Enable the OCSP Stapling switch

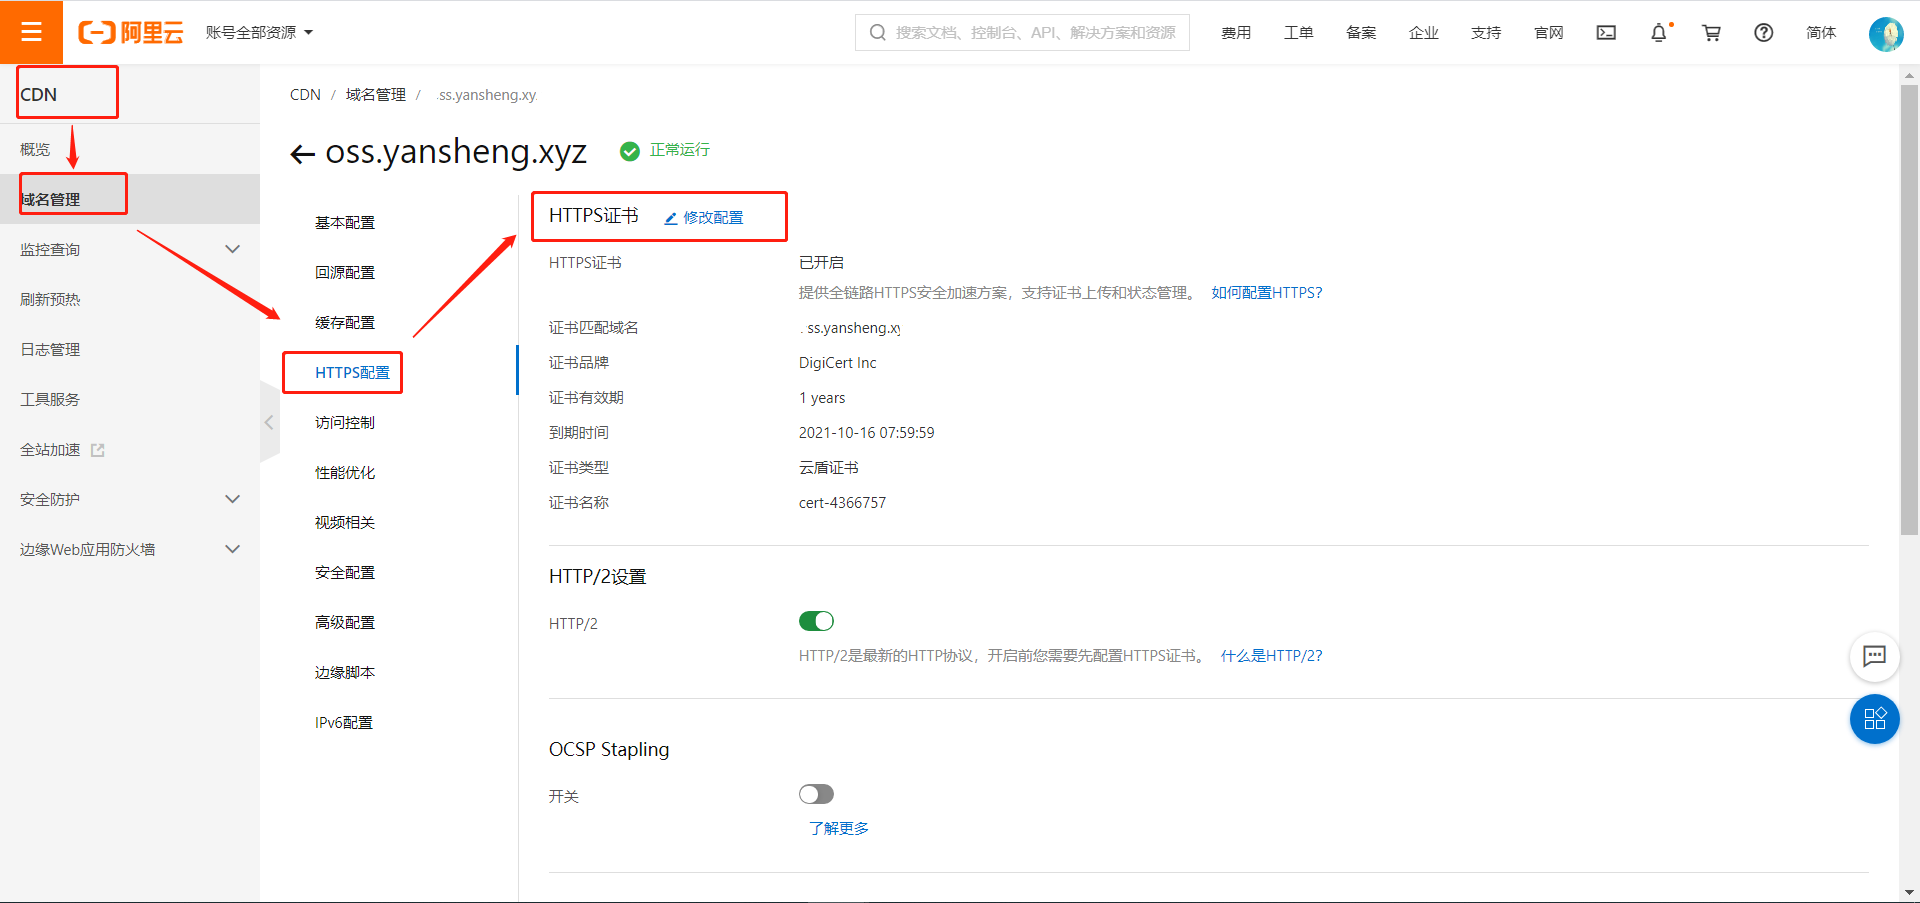coord(816,794)
